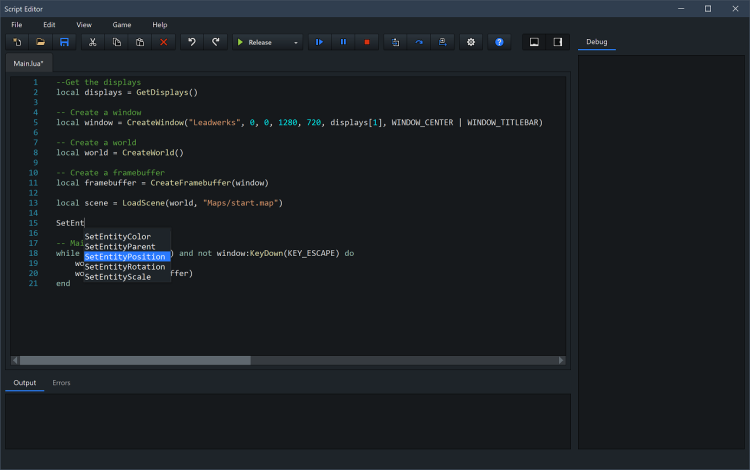Click the Redo arrow icon
Image resolution: width=750 pixels, height=470 pixels.
[x=216, y=42]
